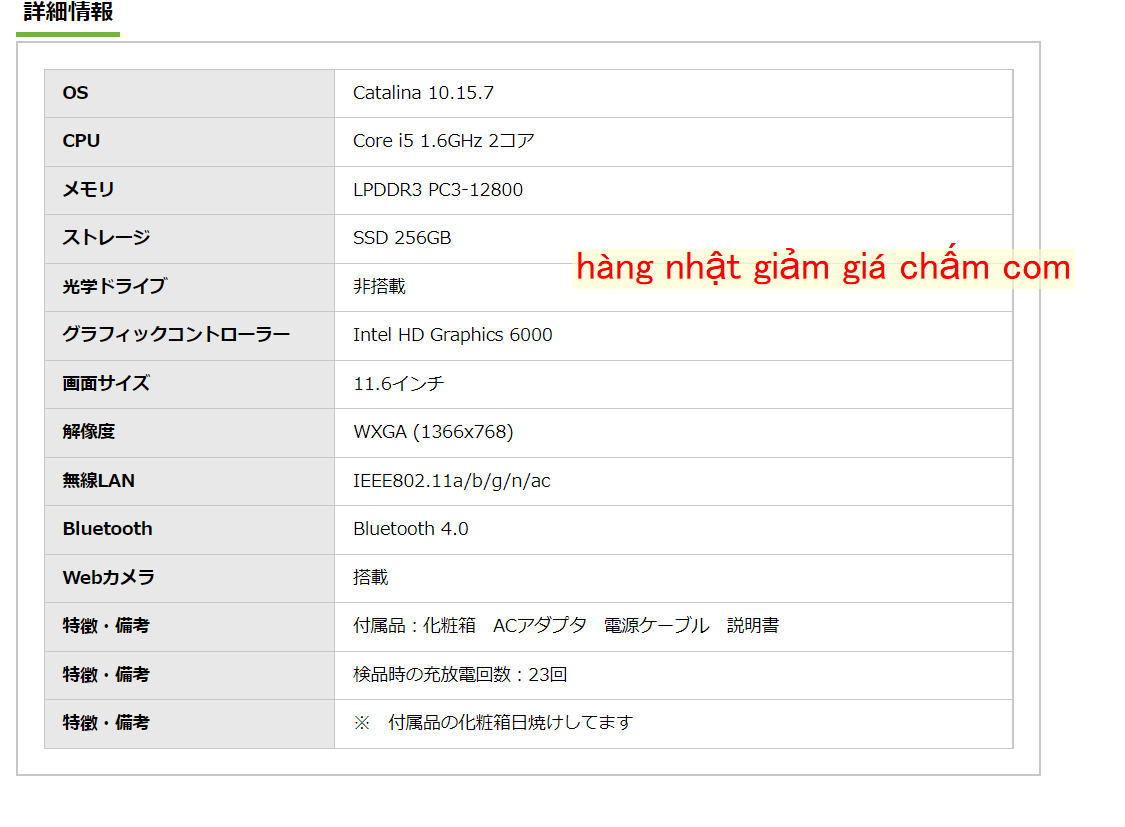Click the CPU row label
Screen dimensions: 1125x827
coord(81,141)
